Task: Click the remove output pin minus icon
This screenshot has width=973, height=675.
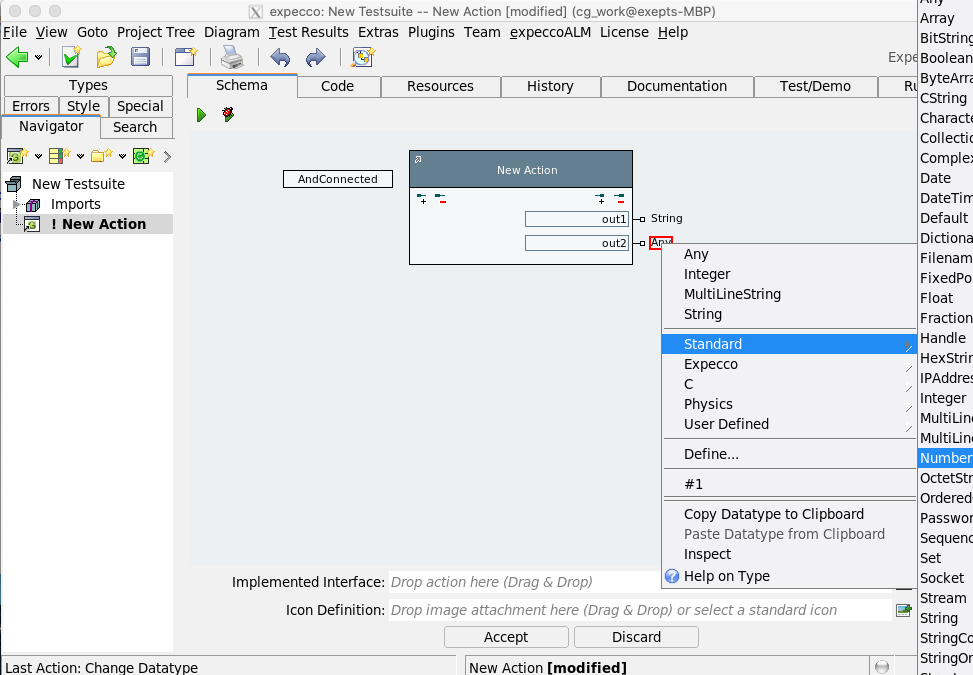Action: tap(619, 199)
